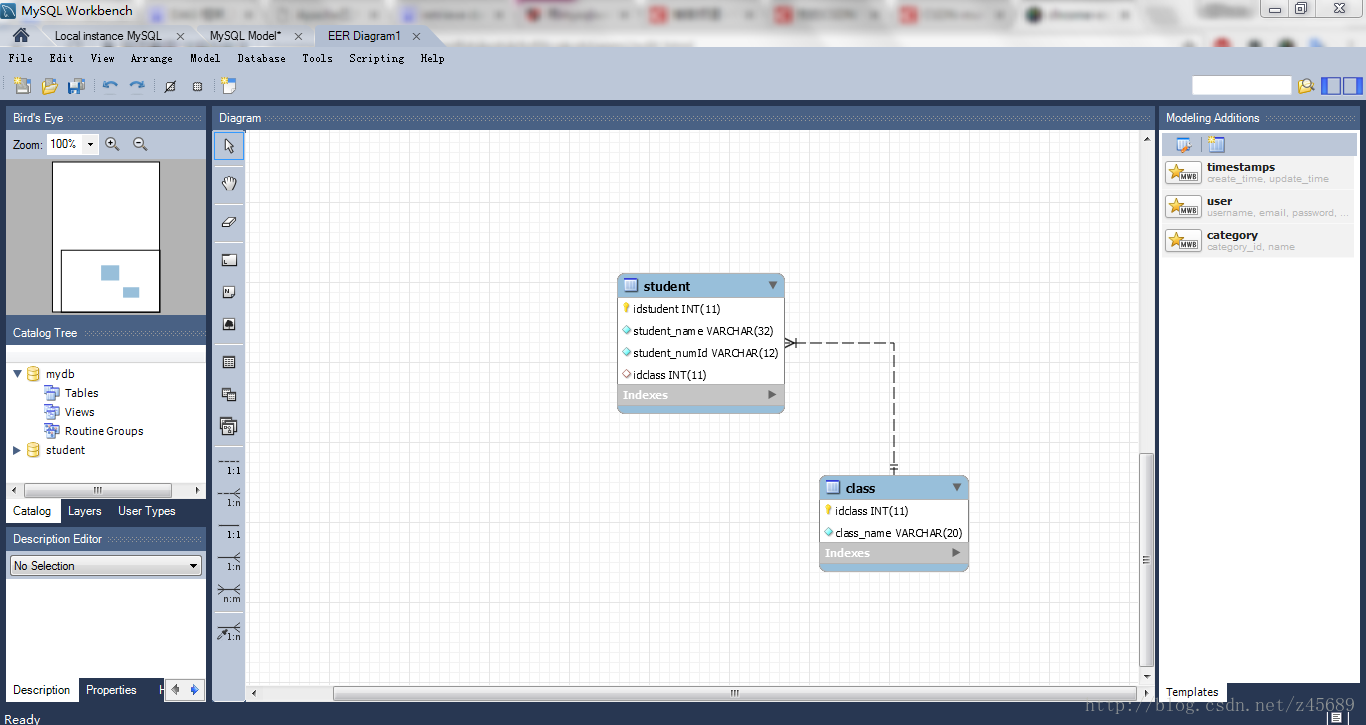Open a model file from toolbar
Screen dimensions: 1366x725
[x=49, y=86]
